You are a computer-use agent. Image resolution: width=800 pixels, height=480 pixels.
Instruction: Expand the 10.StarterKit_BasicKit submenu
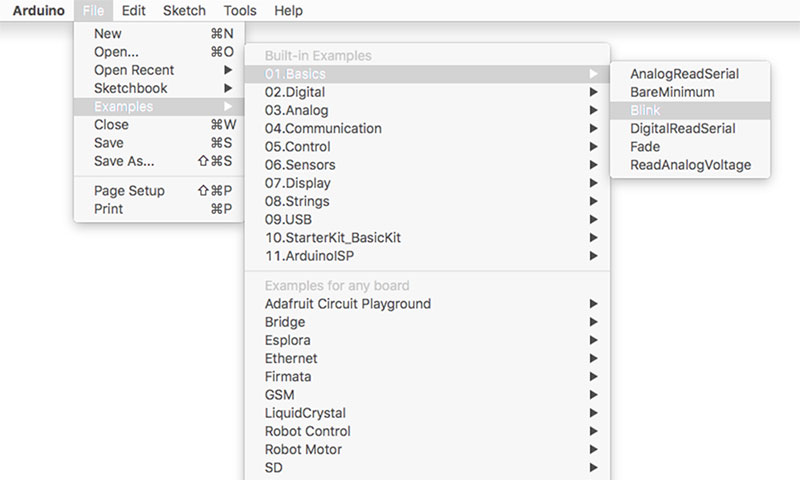[333, 238]
